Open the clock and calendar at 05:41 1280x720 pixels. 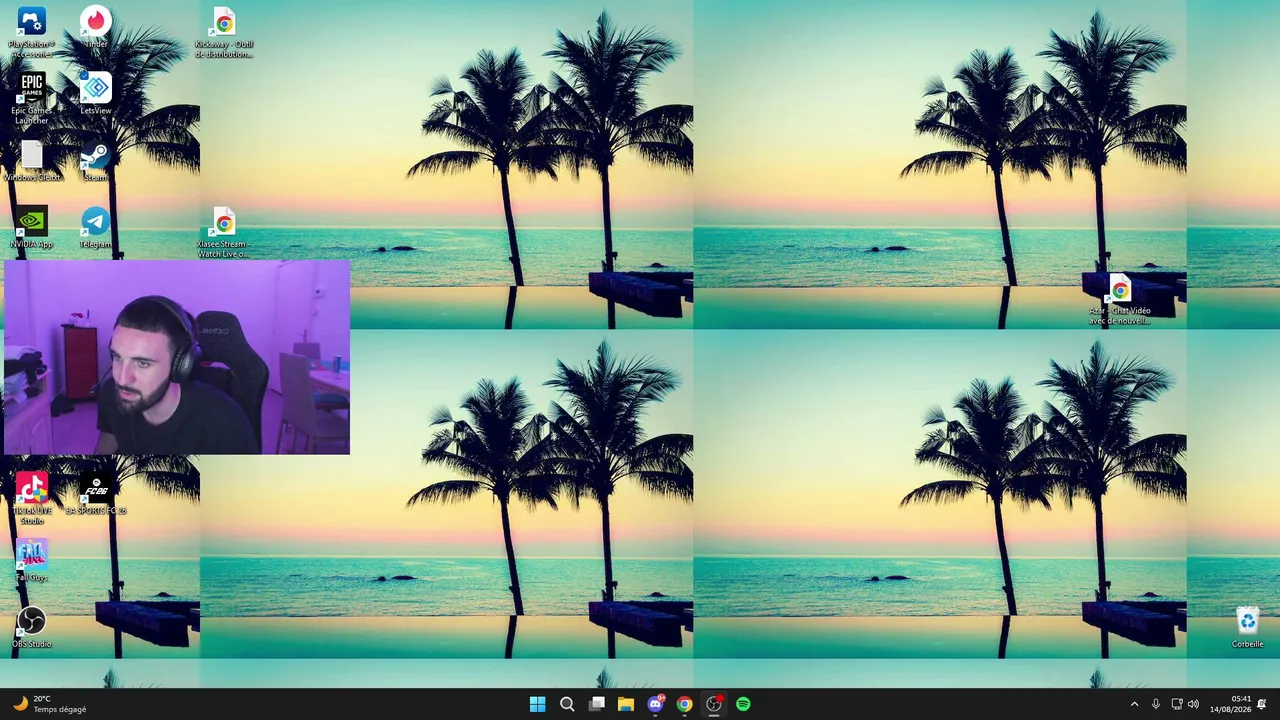[1232, 704]
